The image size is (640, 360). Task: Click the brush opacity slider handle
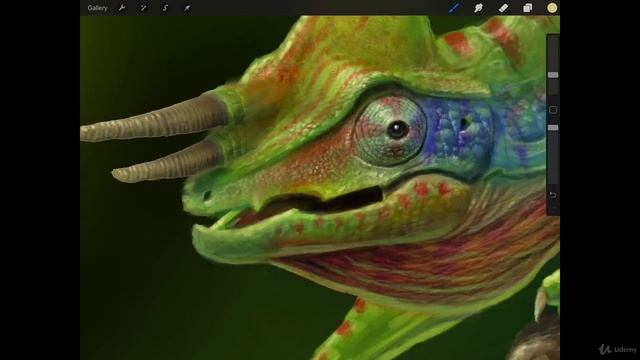[553, 128]
